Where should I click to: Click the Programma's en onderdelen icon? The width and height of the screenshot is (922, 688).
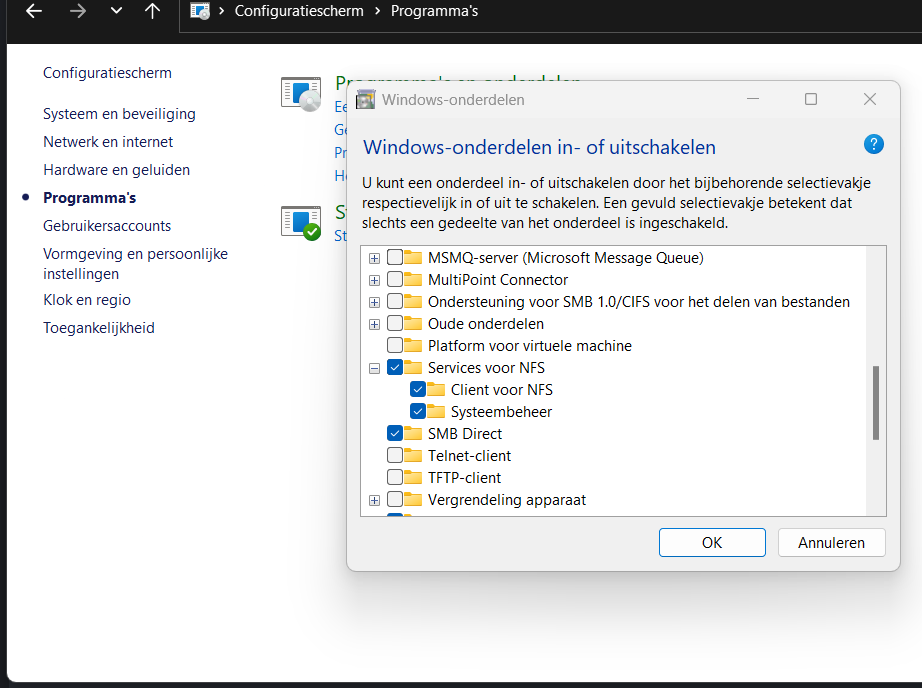301,94
